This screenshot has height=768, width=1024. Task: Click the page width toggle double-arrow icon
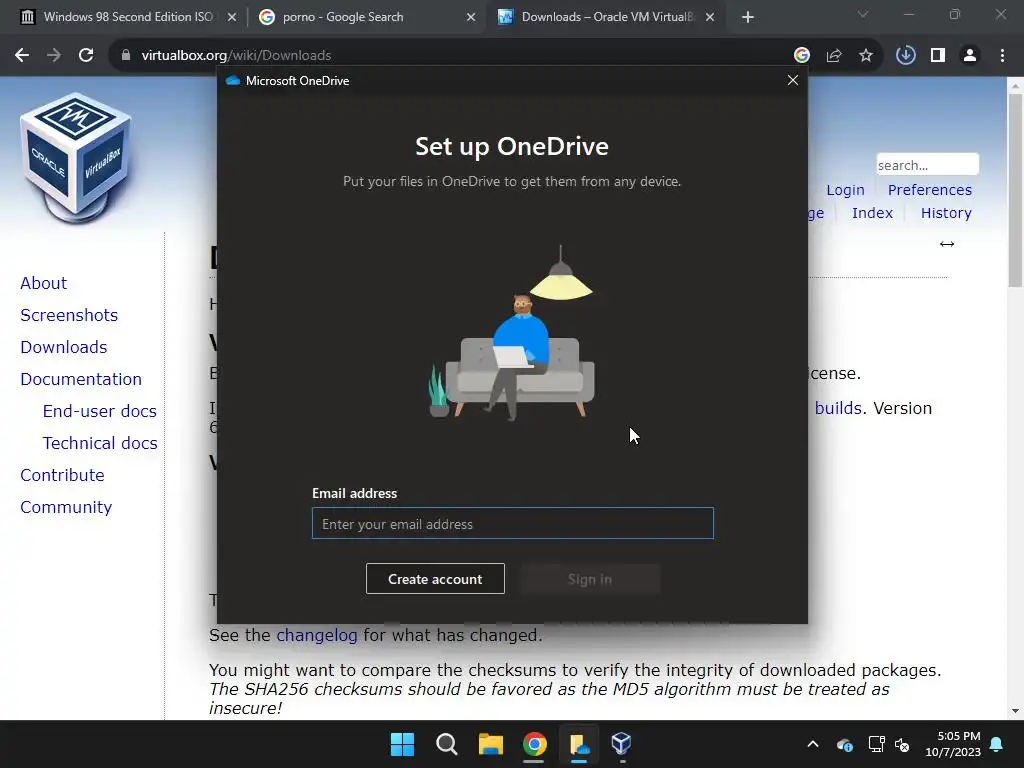(x=947, y=244)
